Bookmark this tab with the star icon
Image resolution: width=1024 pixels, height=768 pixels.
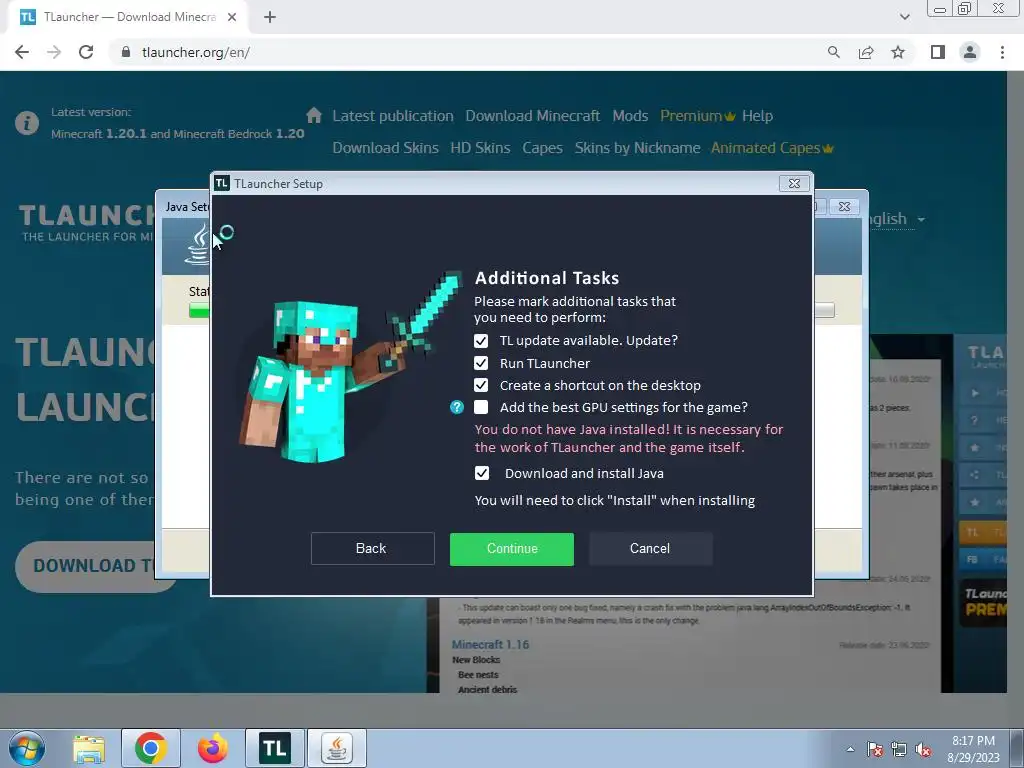[898, 52]
